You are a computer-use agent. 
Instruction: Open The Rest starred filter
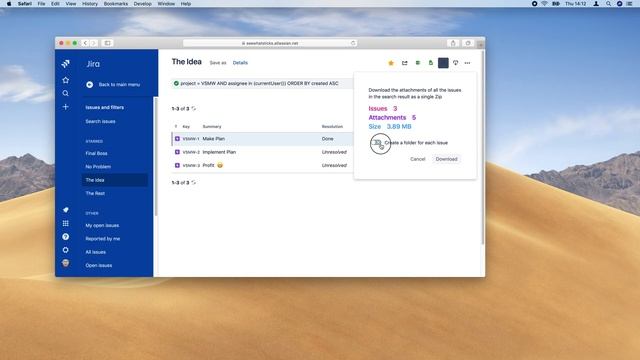tap(95, 193)
